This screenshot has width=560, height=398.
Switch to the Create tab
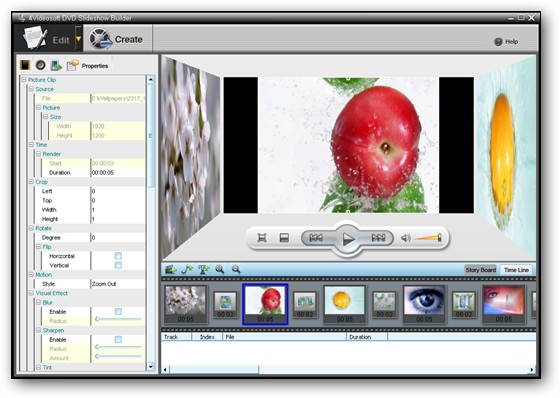click(x=118, y=39)
